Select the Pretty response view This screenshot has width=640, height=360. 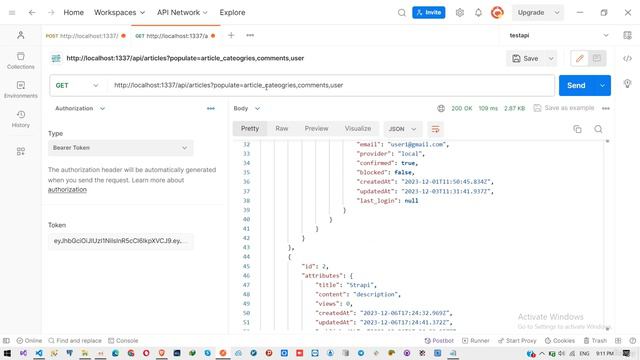point(250,129)
